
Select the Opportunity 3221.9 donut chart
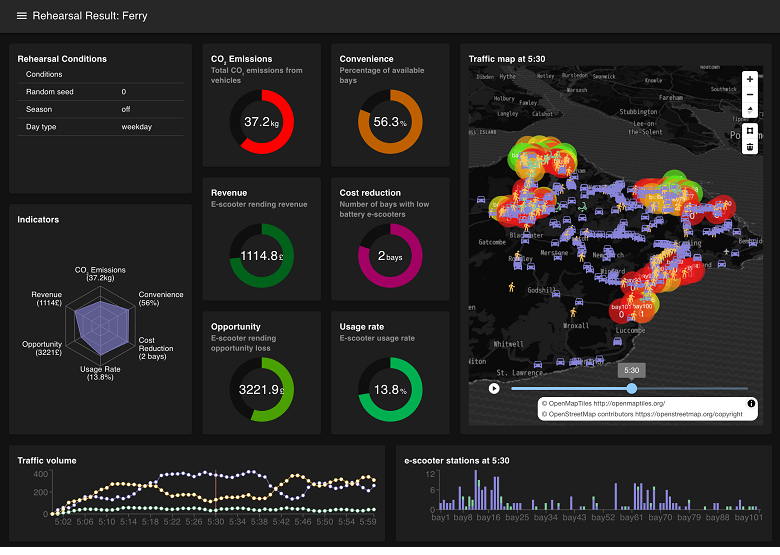tap(261, 389)
